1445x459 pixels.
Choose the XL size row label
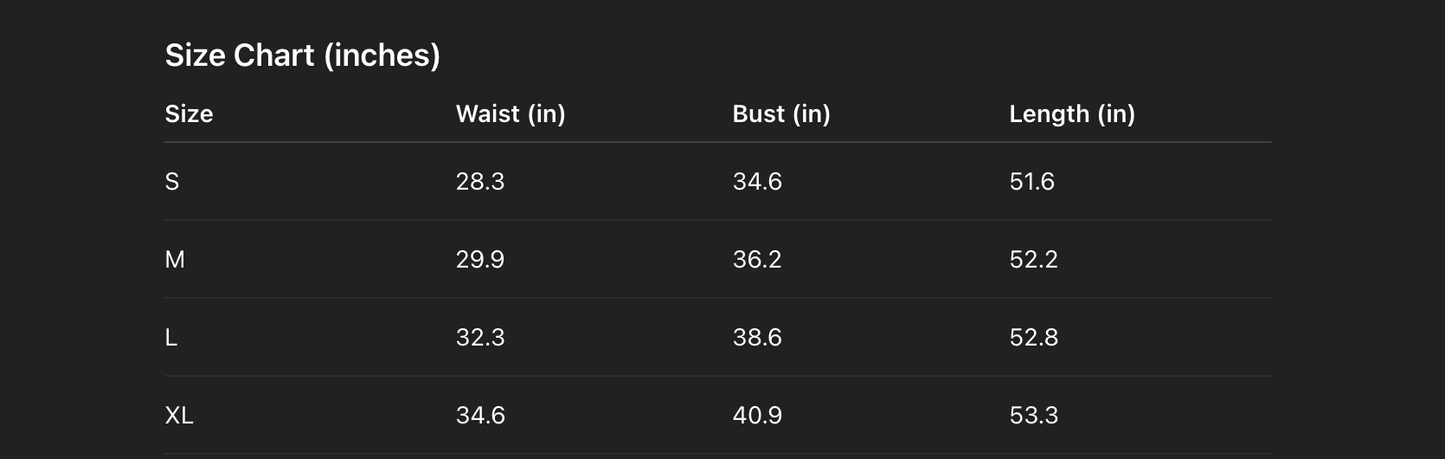[179, 416]
